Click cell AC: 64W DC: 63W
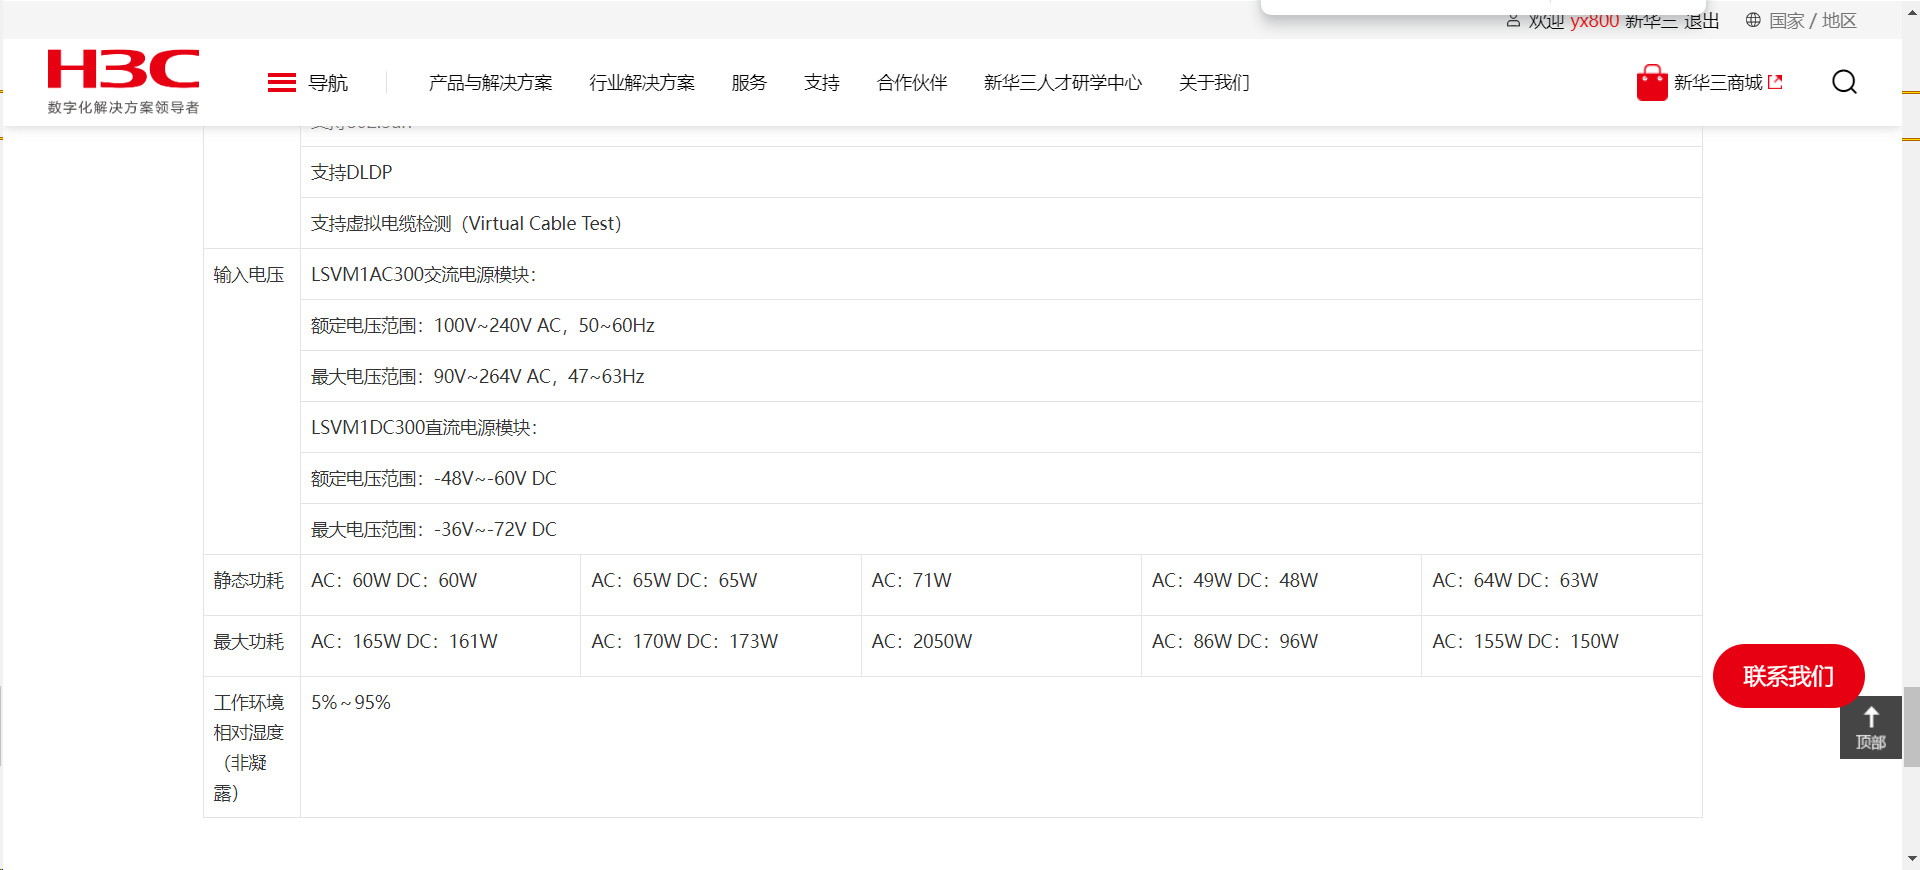1920x870 pixels. coord(1562,585)
